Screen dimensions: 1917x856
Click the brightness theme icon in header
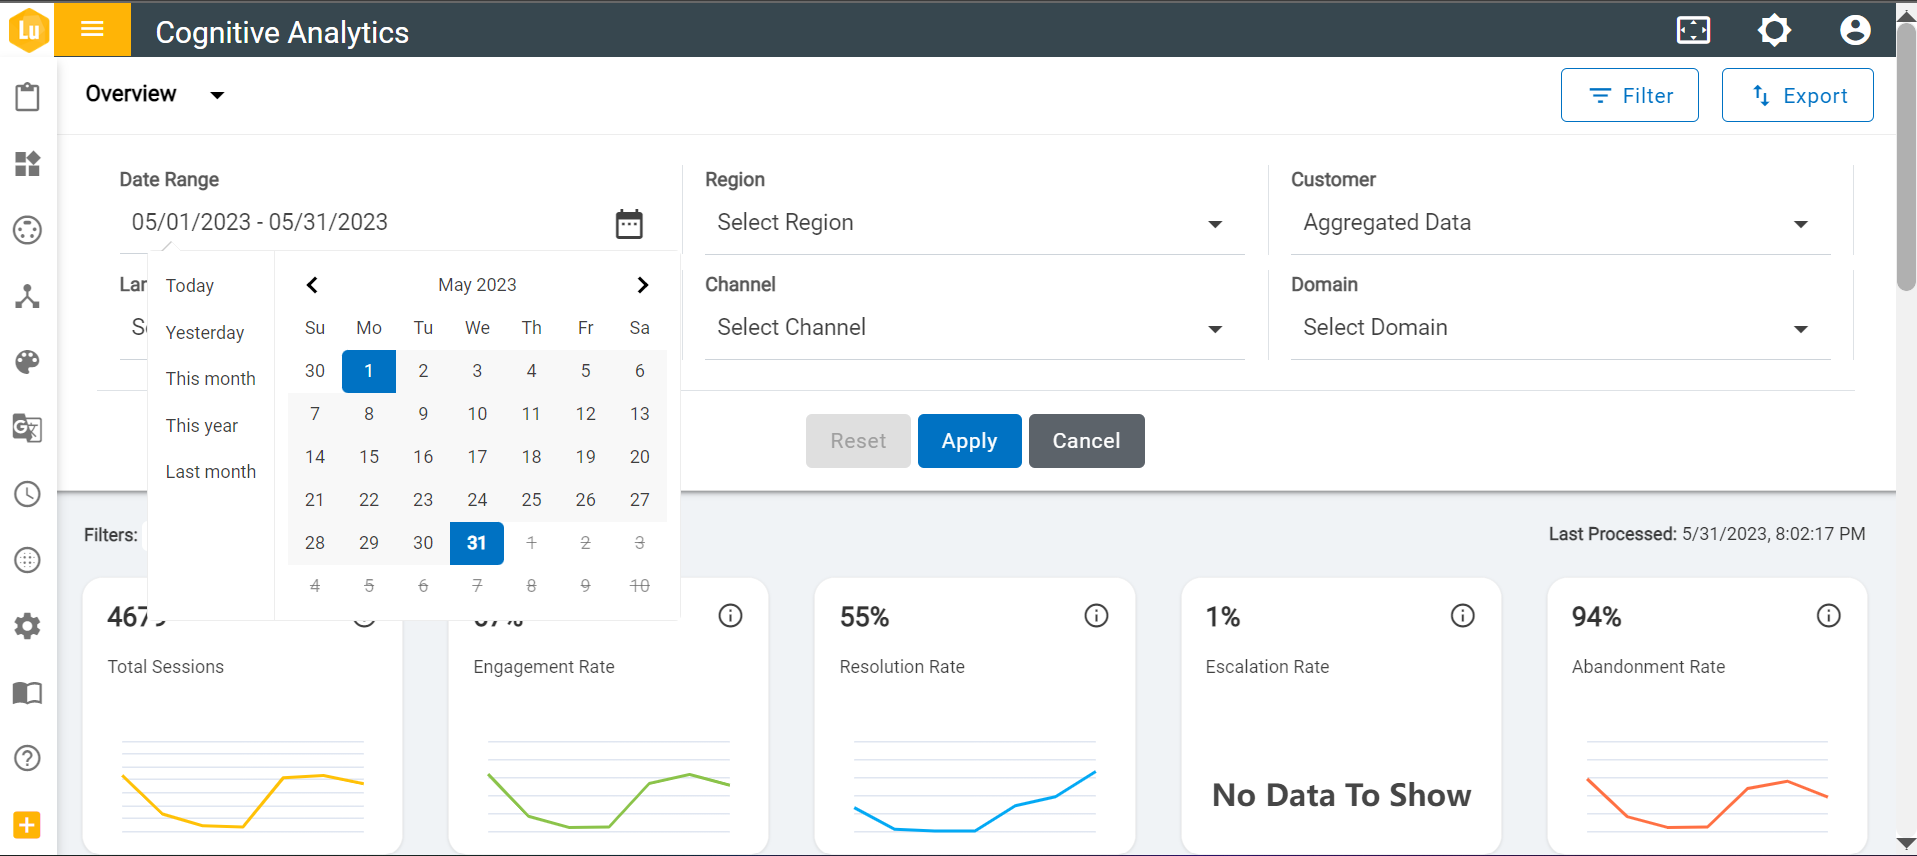click(x=1774, y=30)
